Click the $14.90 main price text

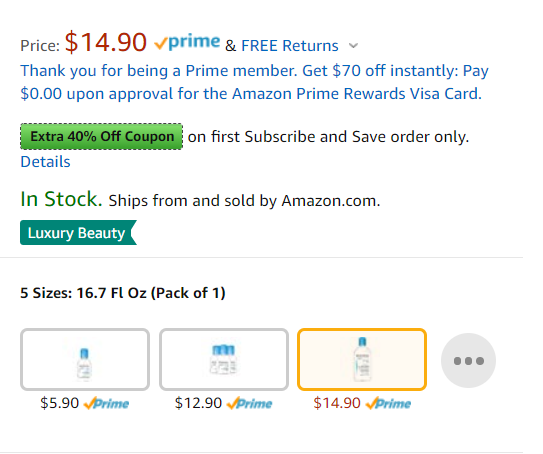coord(106,42)
